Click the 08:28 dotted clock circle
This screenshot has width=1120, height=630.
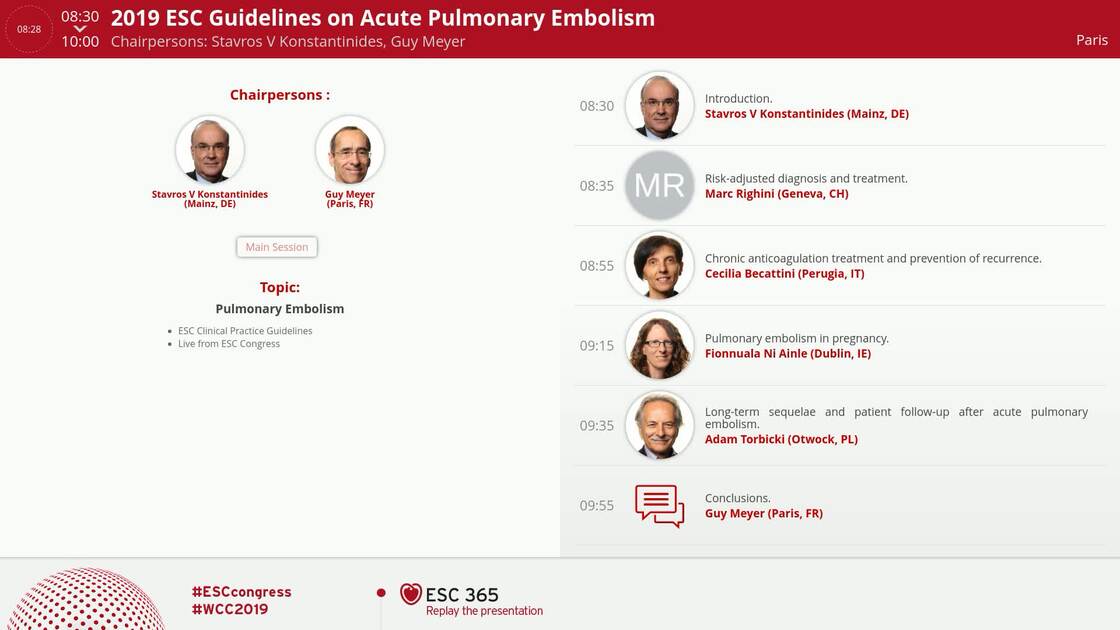[x=29, y=29]
